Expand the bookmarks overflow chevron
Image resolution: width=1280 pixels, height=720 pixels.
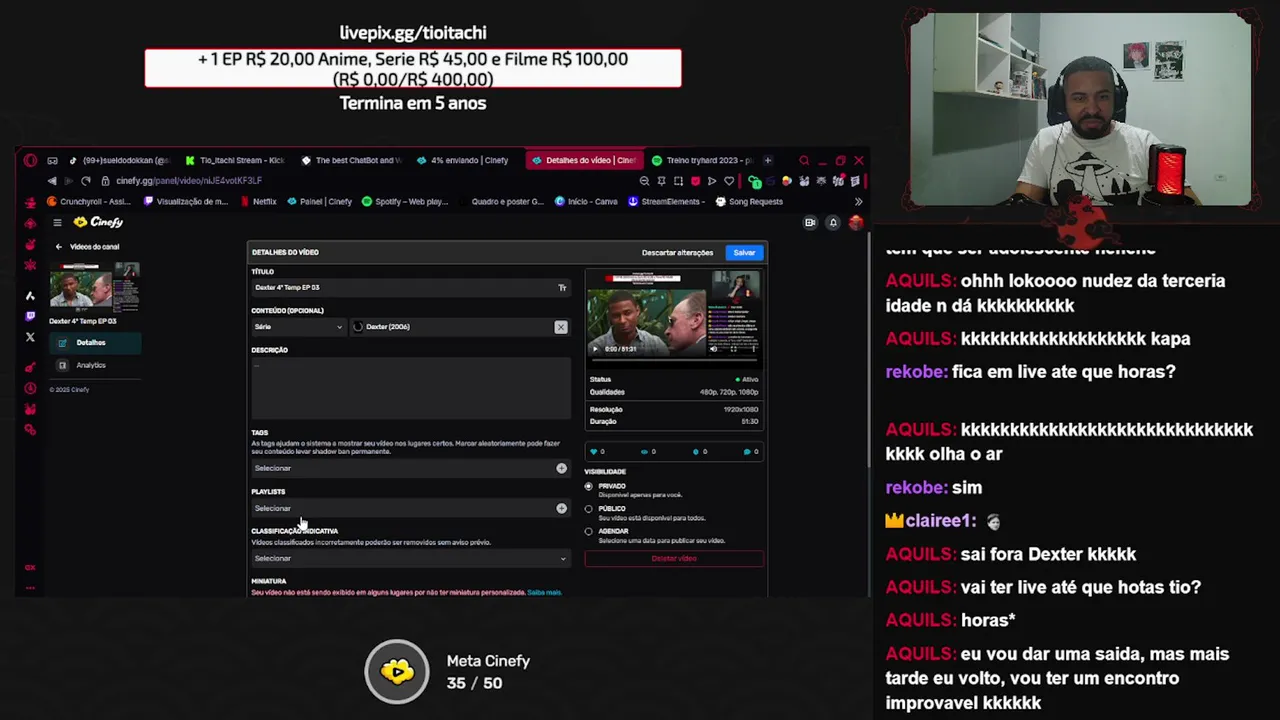tap(858, 202)
